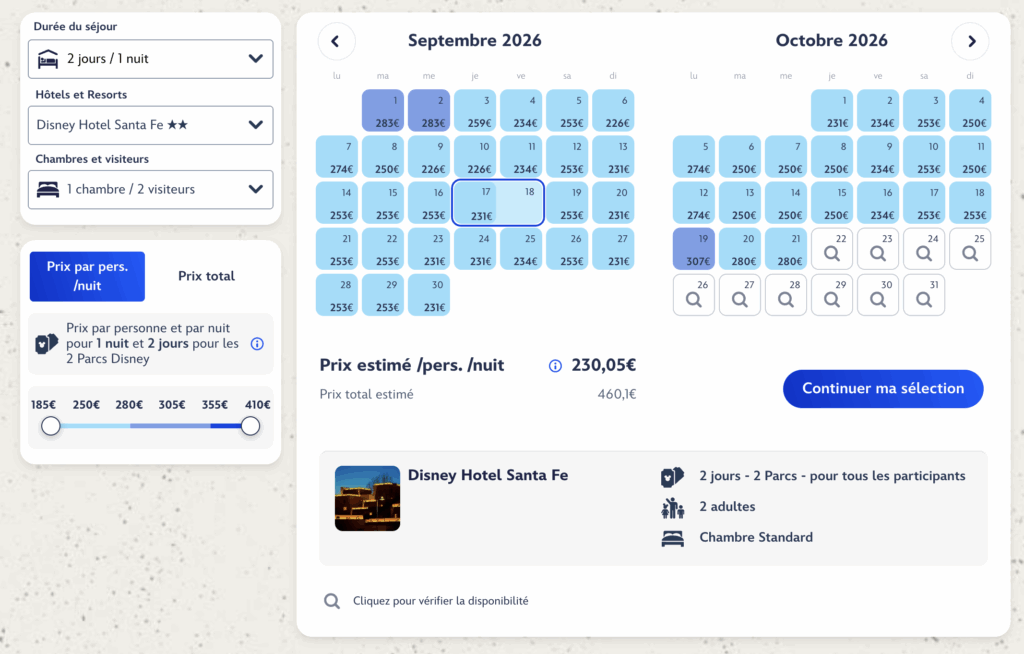The width and height of the screenshot is (1024, 654).
Task: Open Hôtels et Resorts dropdown
Action: pos(150,125)
